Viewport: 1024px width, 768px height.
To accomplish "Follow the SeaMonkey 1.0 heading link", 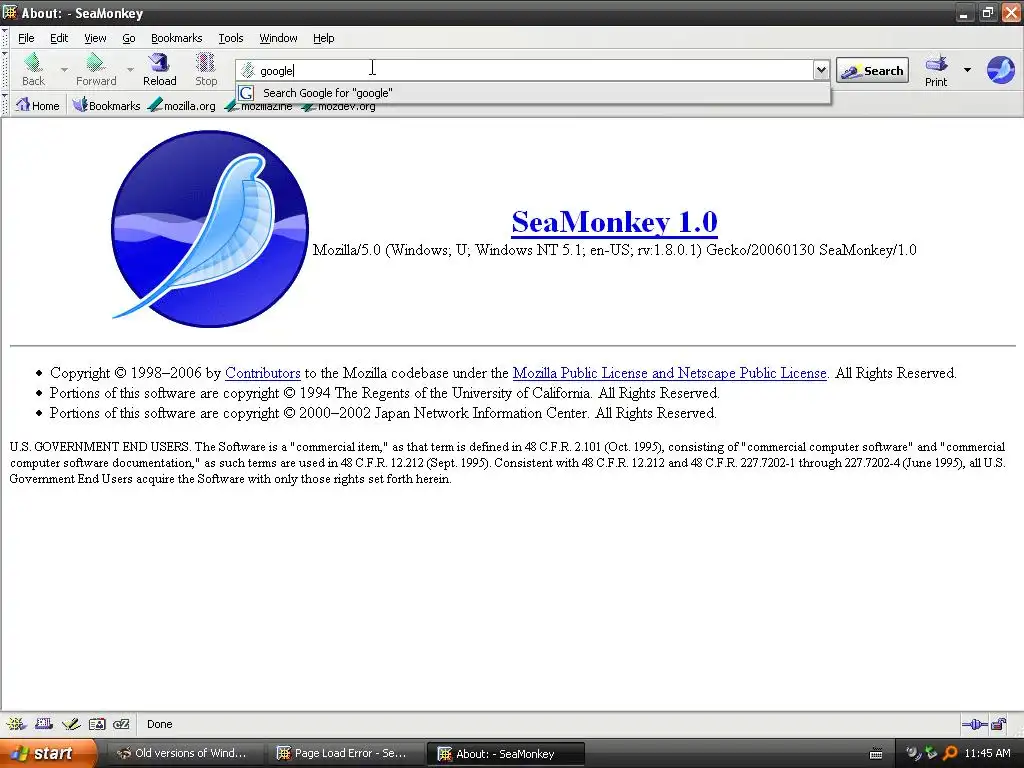I will pyautogui.click(x=615, y=221).
